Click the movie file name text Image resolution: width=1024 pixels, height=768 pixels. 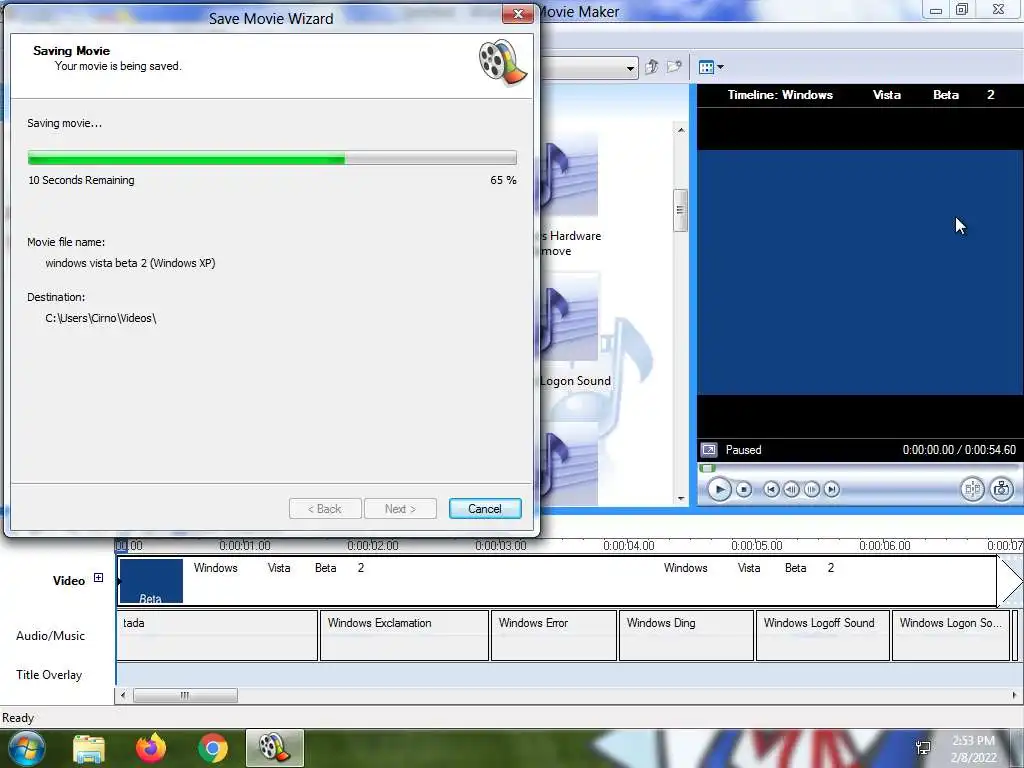coord(130,263)
